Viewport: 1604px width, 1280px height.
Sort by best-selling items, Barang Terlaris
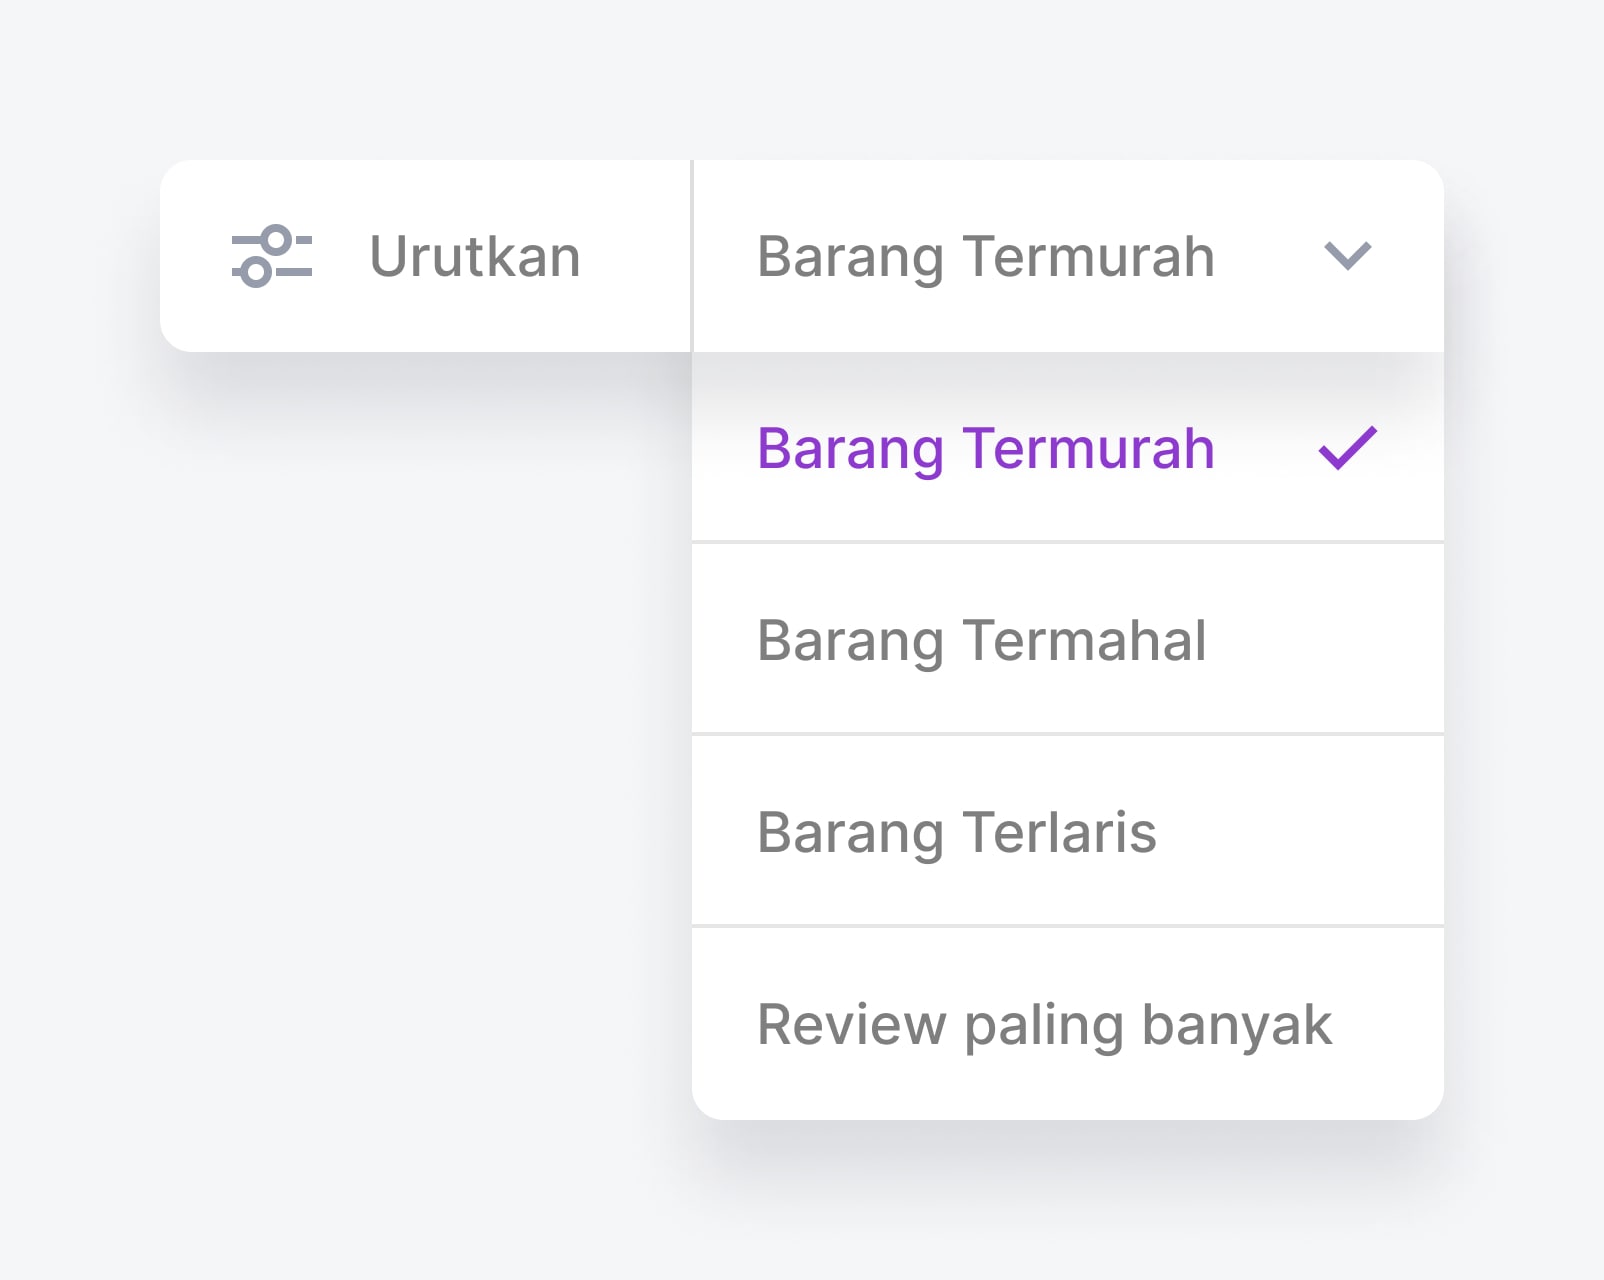point(957,833)
